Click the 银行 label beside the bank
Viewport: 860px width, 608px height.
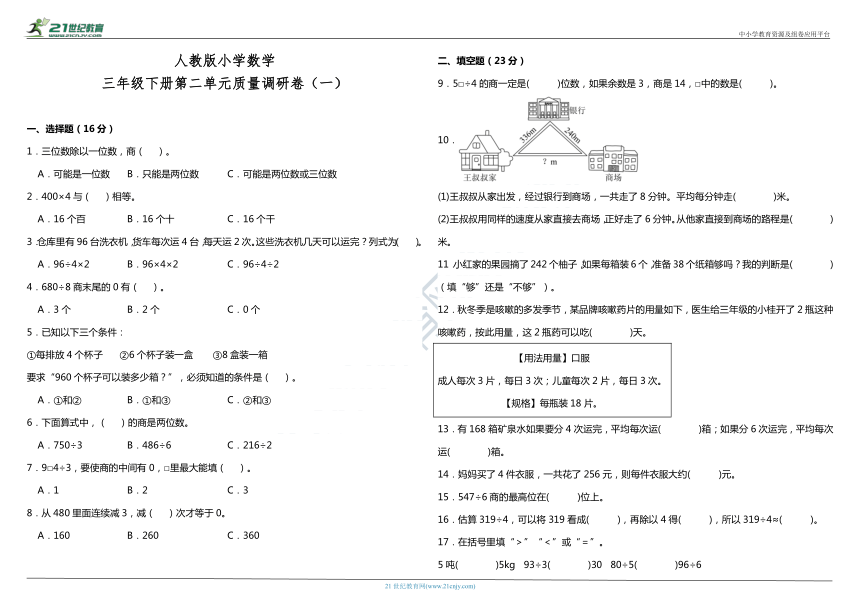click(578, 110)
